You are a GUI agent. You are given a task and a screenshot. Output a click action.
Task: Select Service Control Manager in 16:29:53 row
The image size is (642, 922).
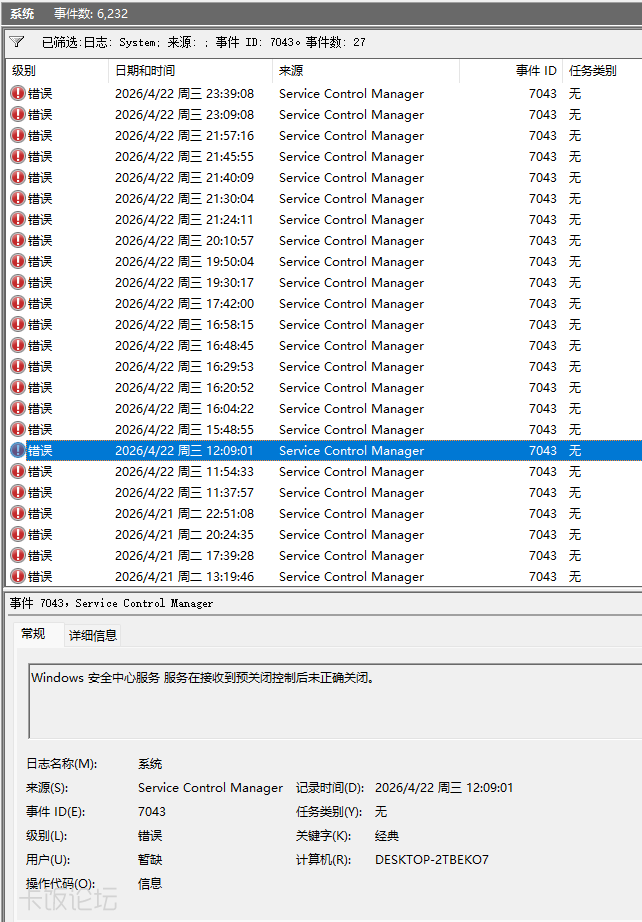[352, 367]
